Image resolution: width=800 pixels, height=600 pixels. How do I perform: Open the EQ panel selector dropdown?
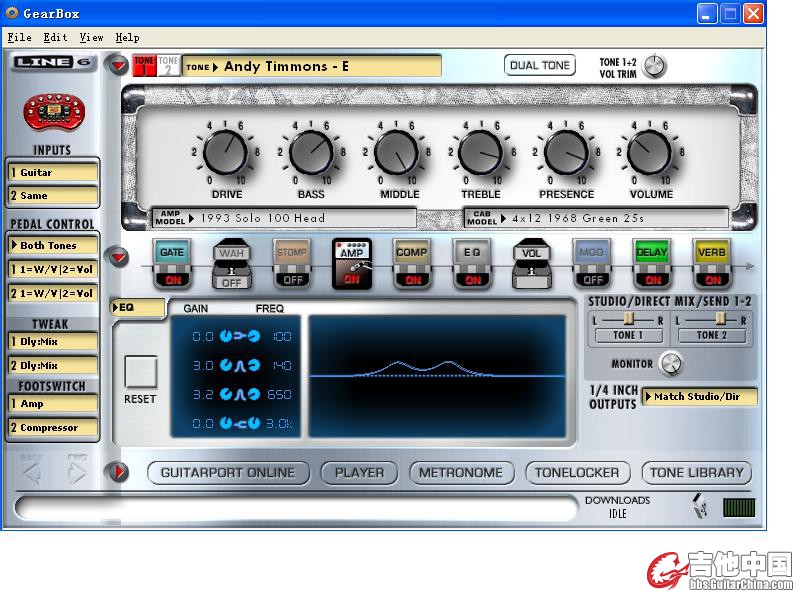click(x=138, y=307)
